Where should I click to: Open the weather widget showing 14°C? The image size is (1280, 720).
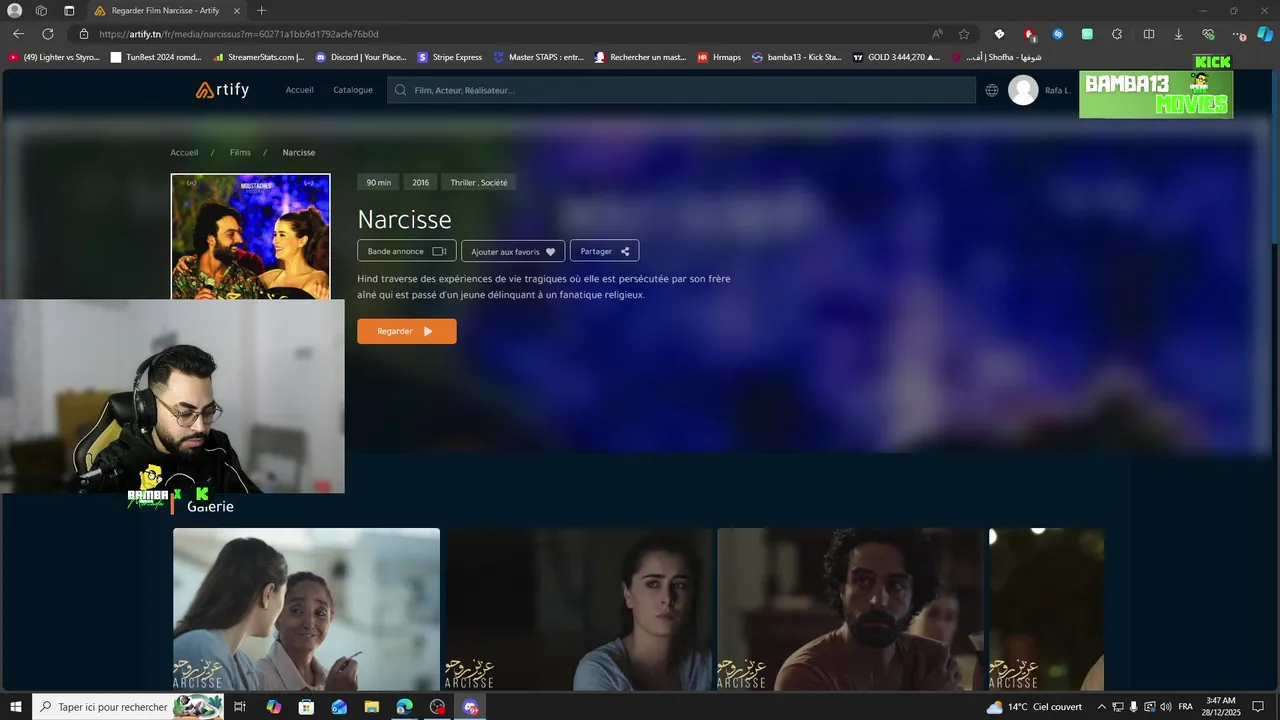point(1035,707)
